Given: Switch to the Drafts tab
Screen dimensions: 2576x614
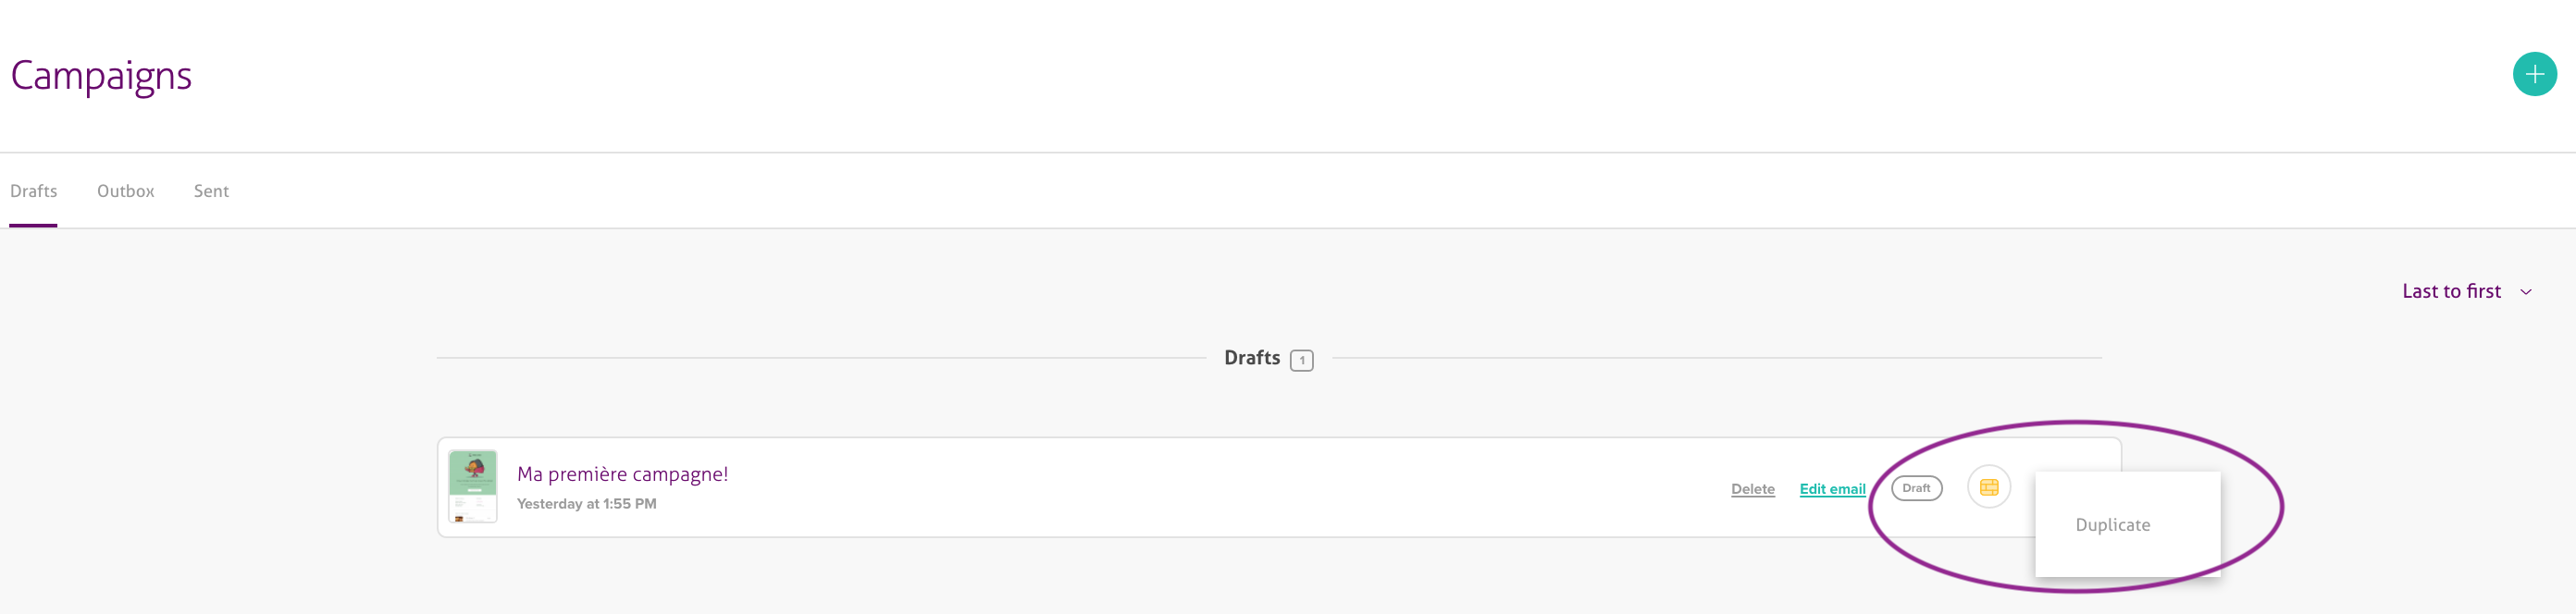Looking at the screenshot, I should click(x=33, y=191).
